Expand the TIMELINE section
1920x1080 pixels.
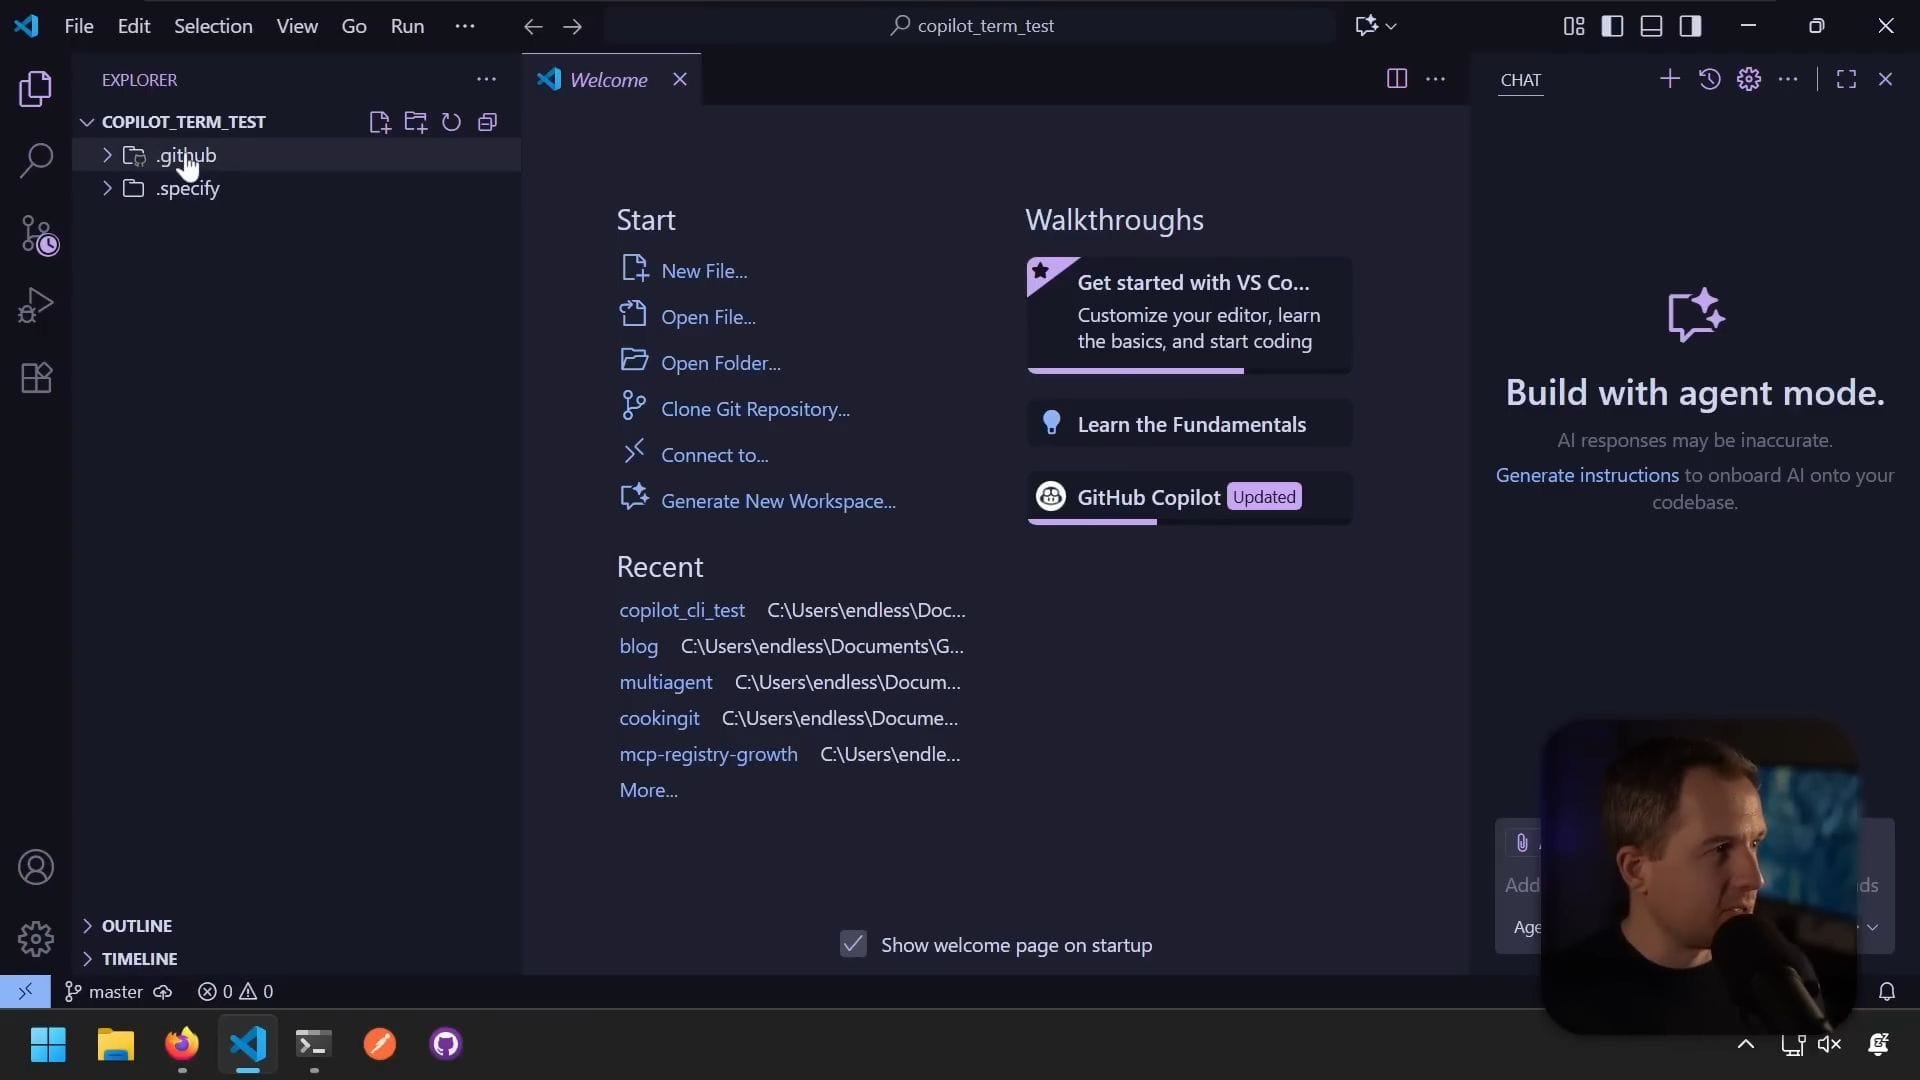[x=139, y=959]
